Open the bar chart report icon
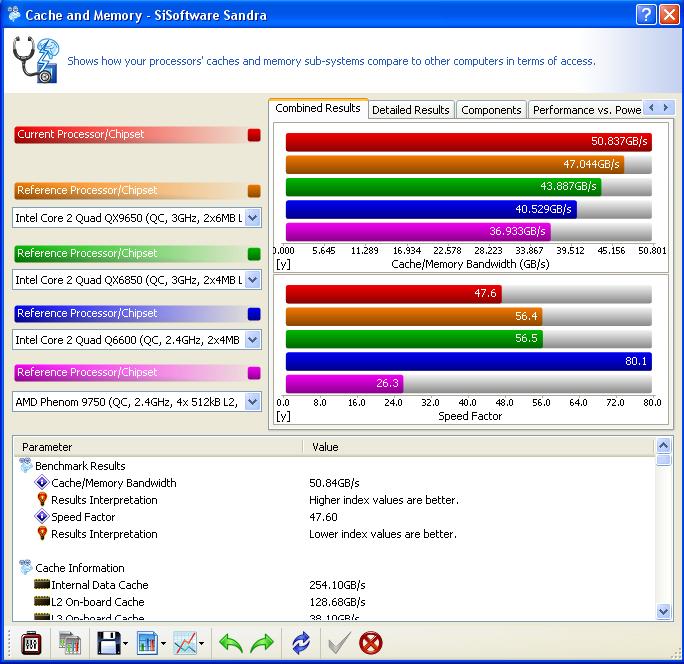This screenshot has width=684, height=664. (x=147, y=643)
